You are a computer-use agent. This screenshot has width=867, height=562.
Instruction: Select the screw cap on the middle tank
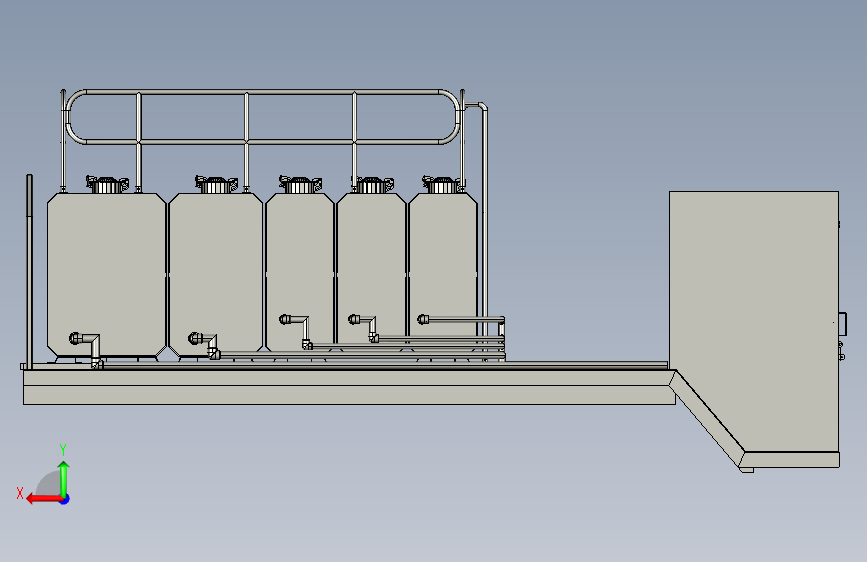300,185
